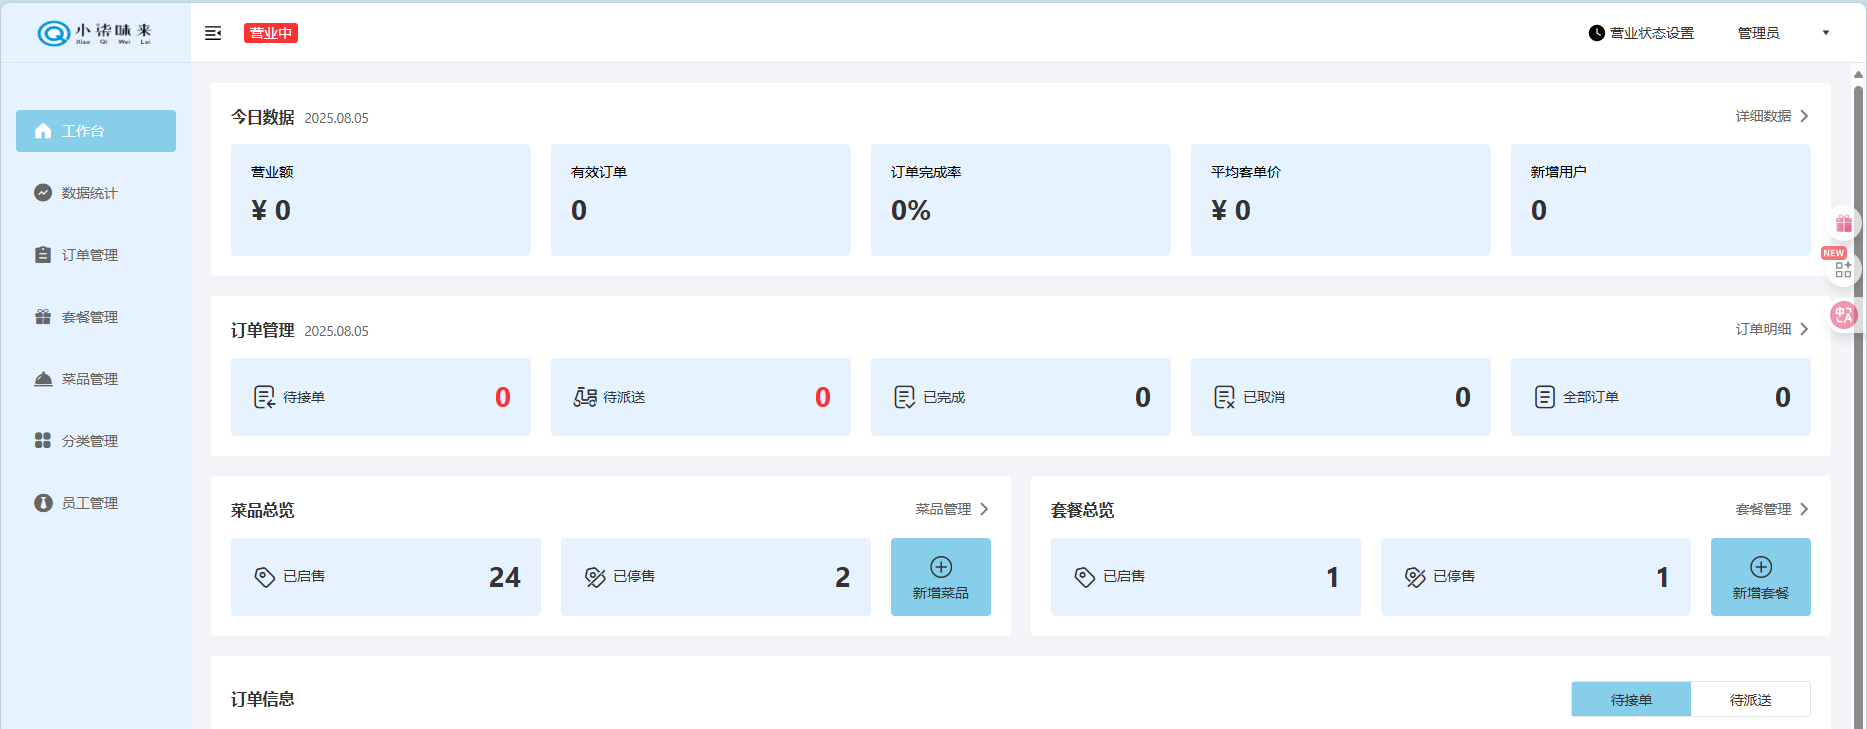The height and width of the screenshot is (729, 1867).
Task: Click the 待派送 delivery scooter icon
Action: pos(585,397)
